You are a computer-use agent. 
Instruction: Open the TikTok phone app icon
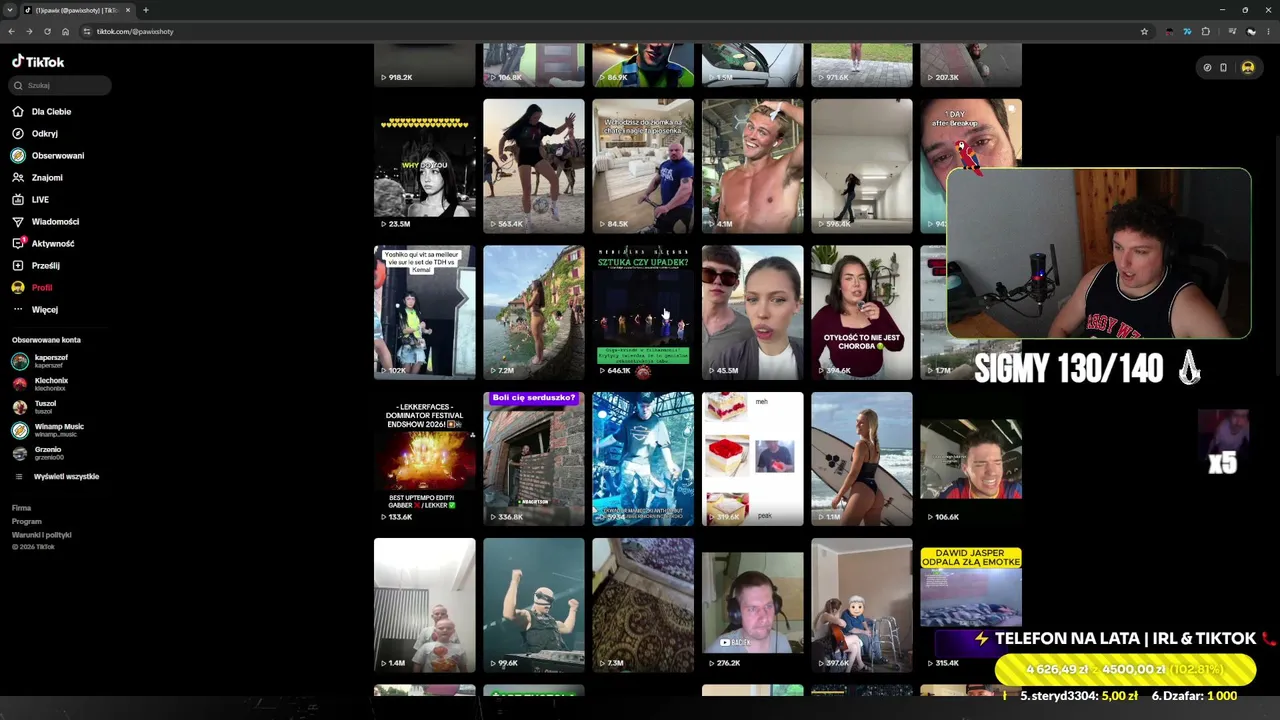point(1223,68)
